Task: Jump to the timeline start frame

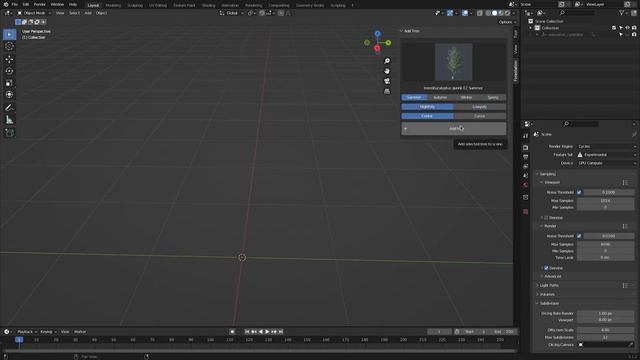Action: tap(247, 332)
